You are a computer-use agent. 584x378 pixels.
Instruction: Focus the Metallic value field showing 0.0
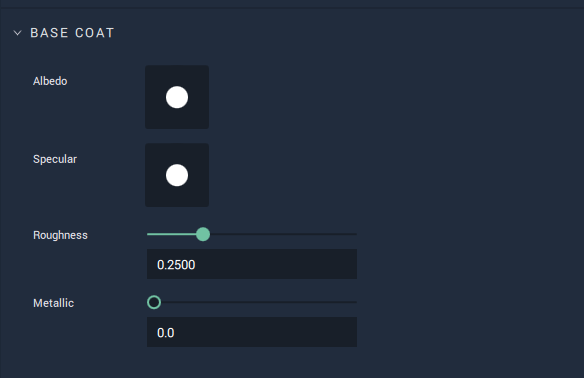[x=252, y=332]
